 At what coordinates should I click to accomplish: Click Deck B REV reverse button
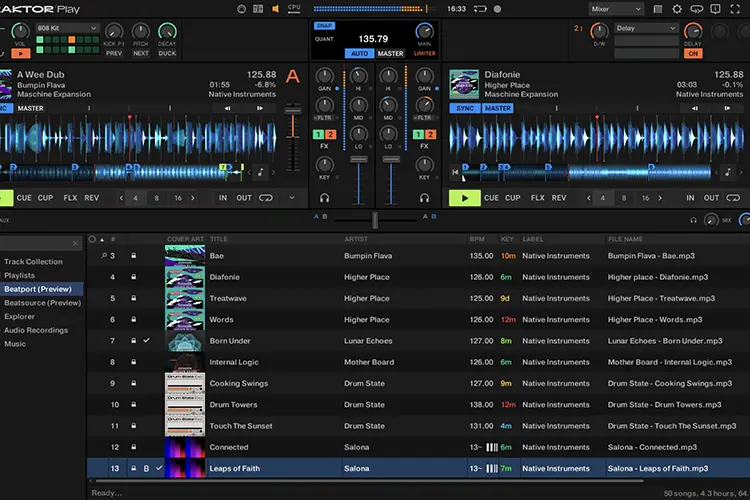point(559,198)
